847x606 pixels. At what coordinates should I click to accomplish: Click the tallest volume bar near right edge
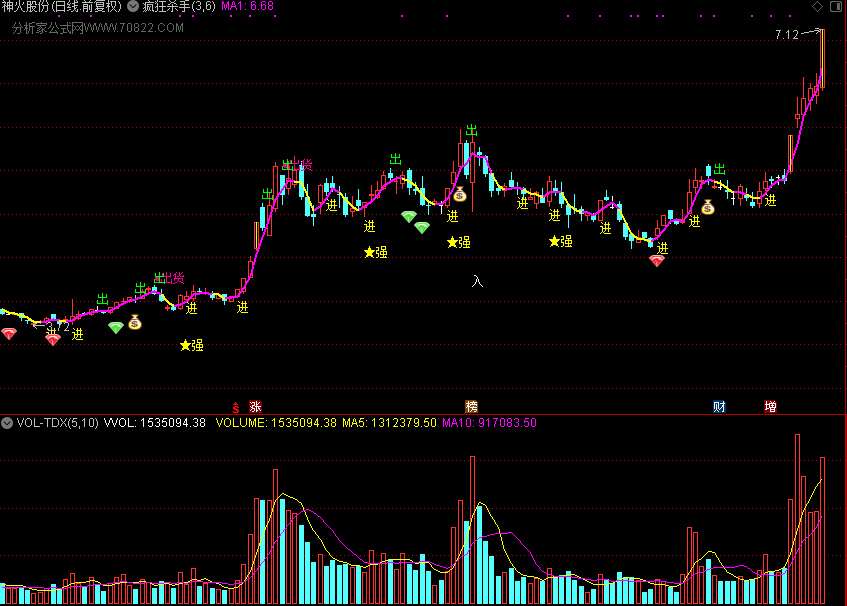[797, 519]
